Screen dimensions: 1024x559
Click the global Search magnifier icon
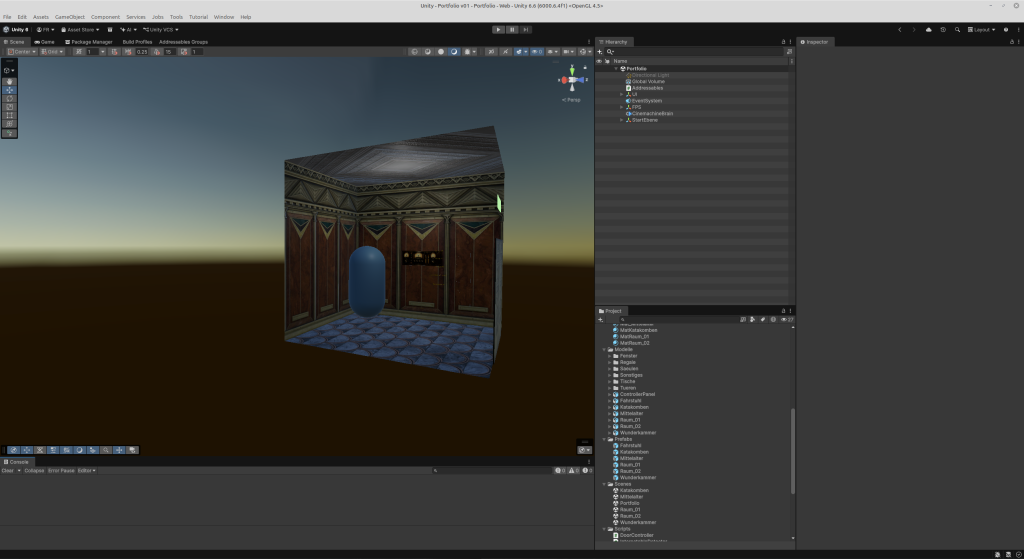[957, 29]
